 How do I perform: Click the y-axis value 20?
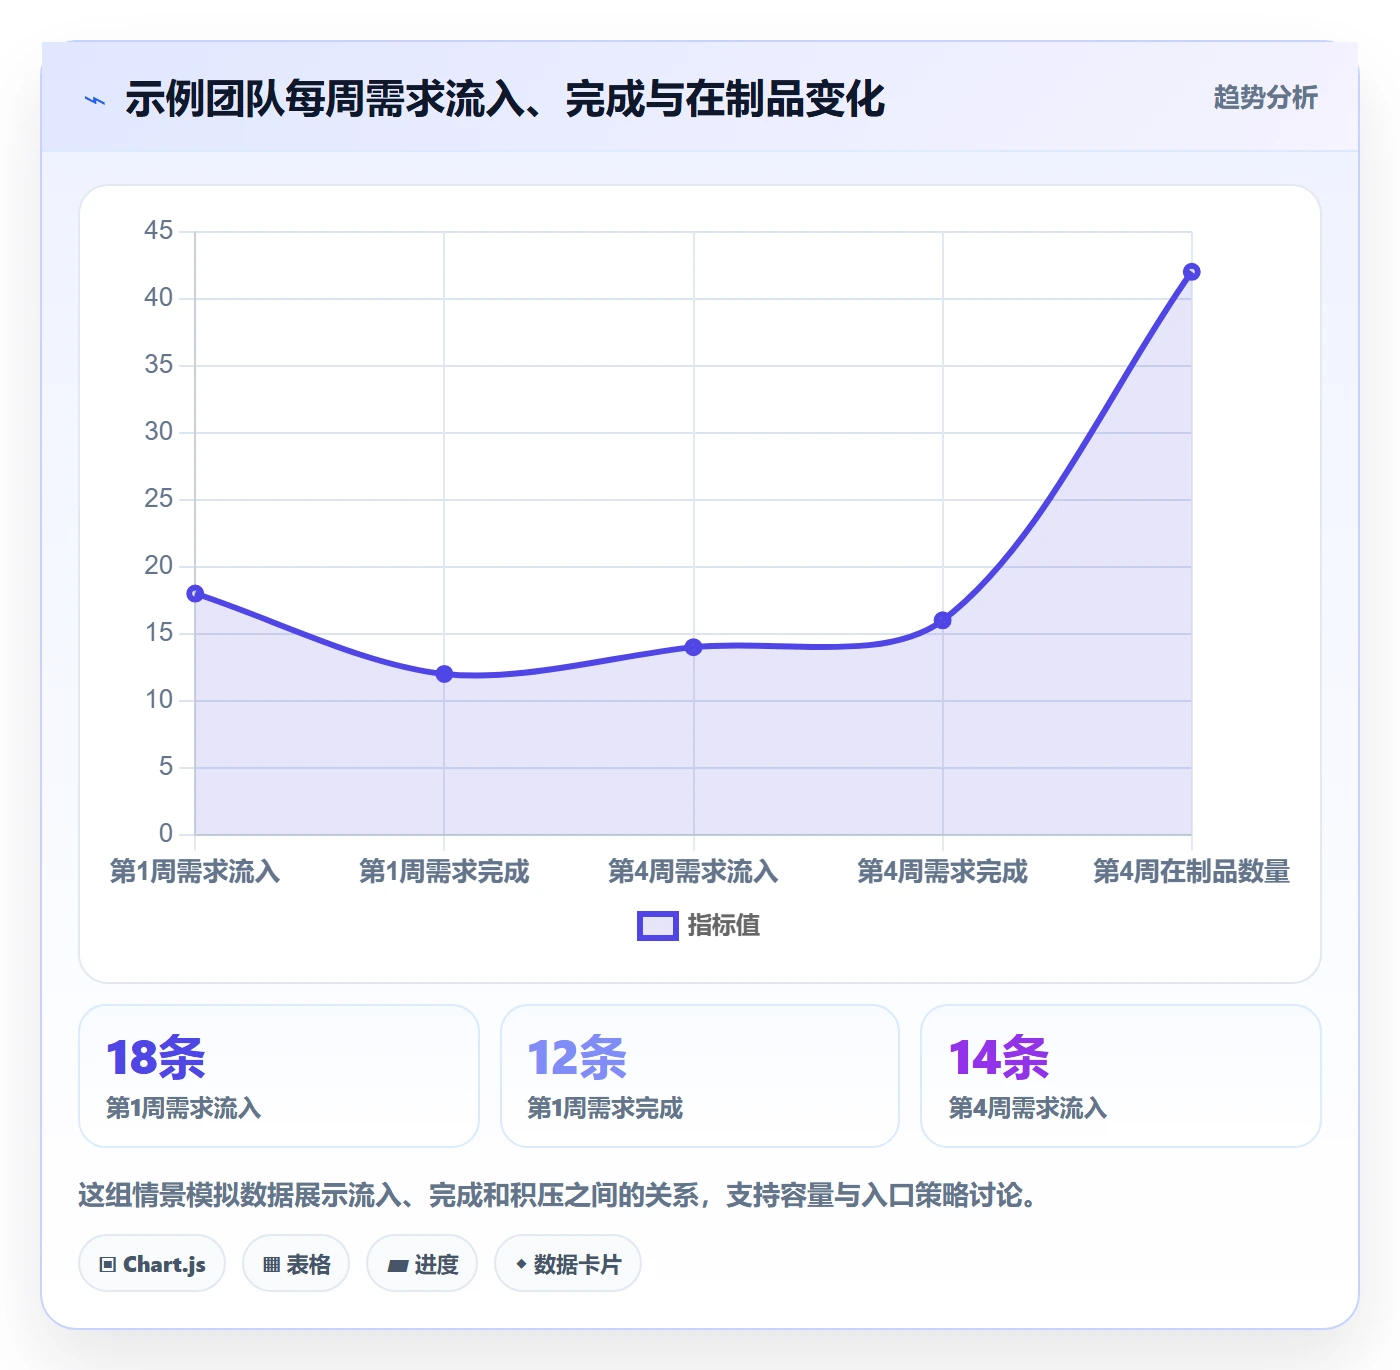pyautogui.click(x=158, y=566)
